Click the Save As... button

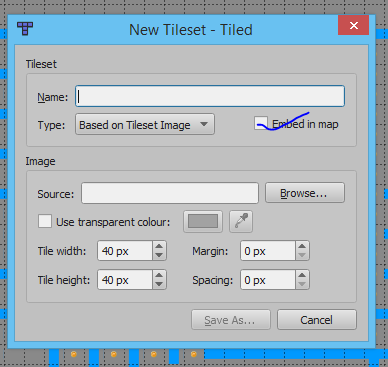pyautogui.click(x=231, y=320)
